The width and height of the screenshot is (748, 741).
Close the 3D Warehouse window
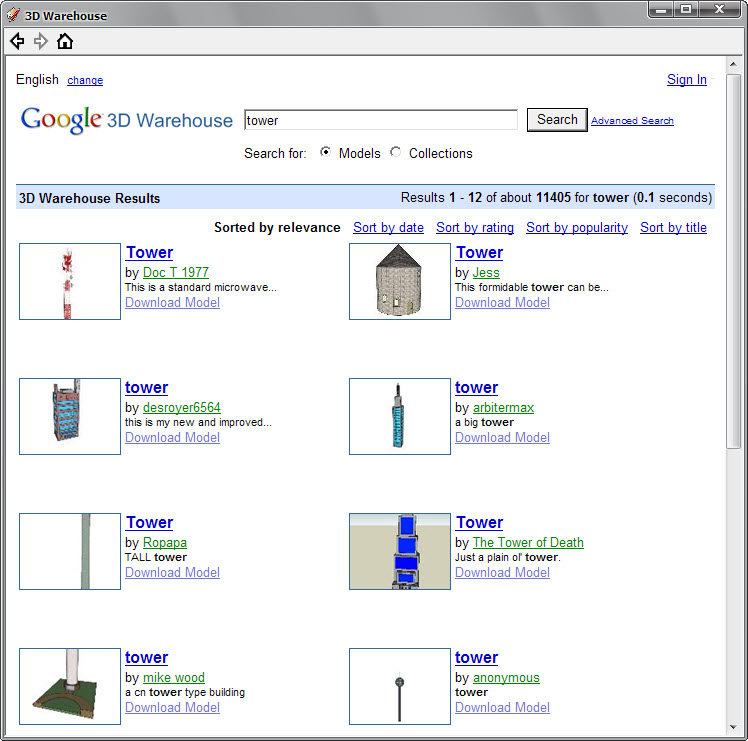[720, 10]
